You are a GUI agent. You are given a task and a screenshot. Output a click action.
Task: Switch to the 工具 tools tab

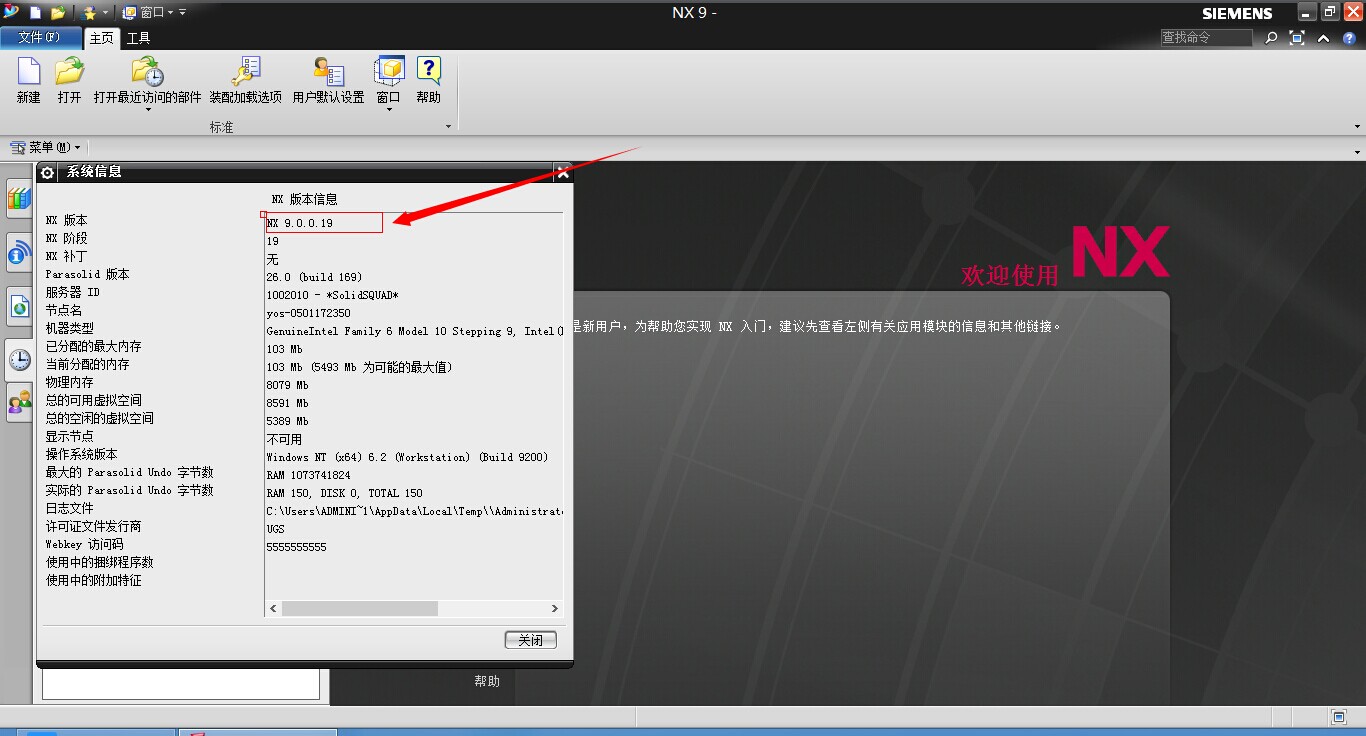tap(138, 38)
